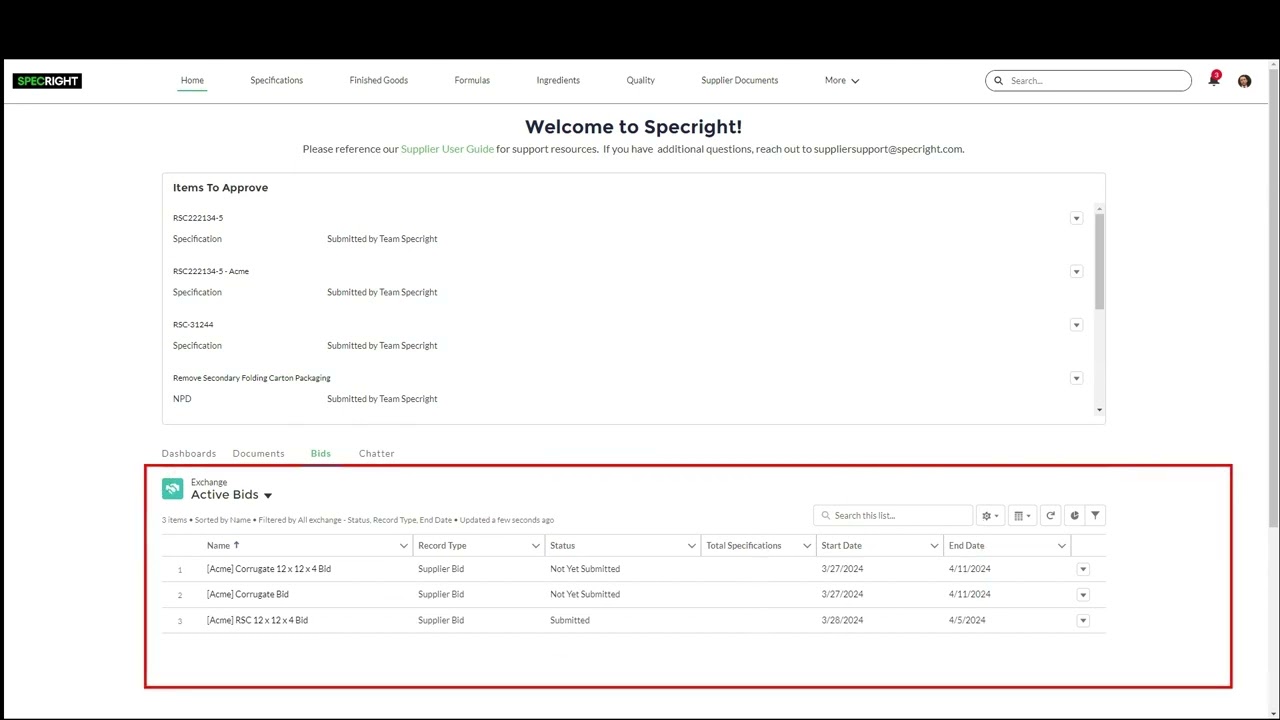Click the 4/5/2024 end date cell
The height and width of the screenshot is (720, 1280).
(x=967, y=621)
